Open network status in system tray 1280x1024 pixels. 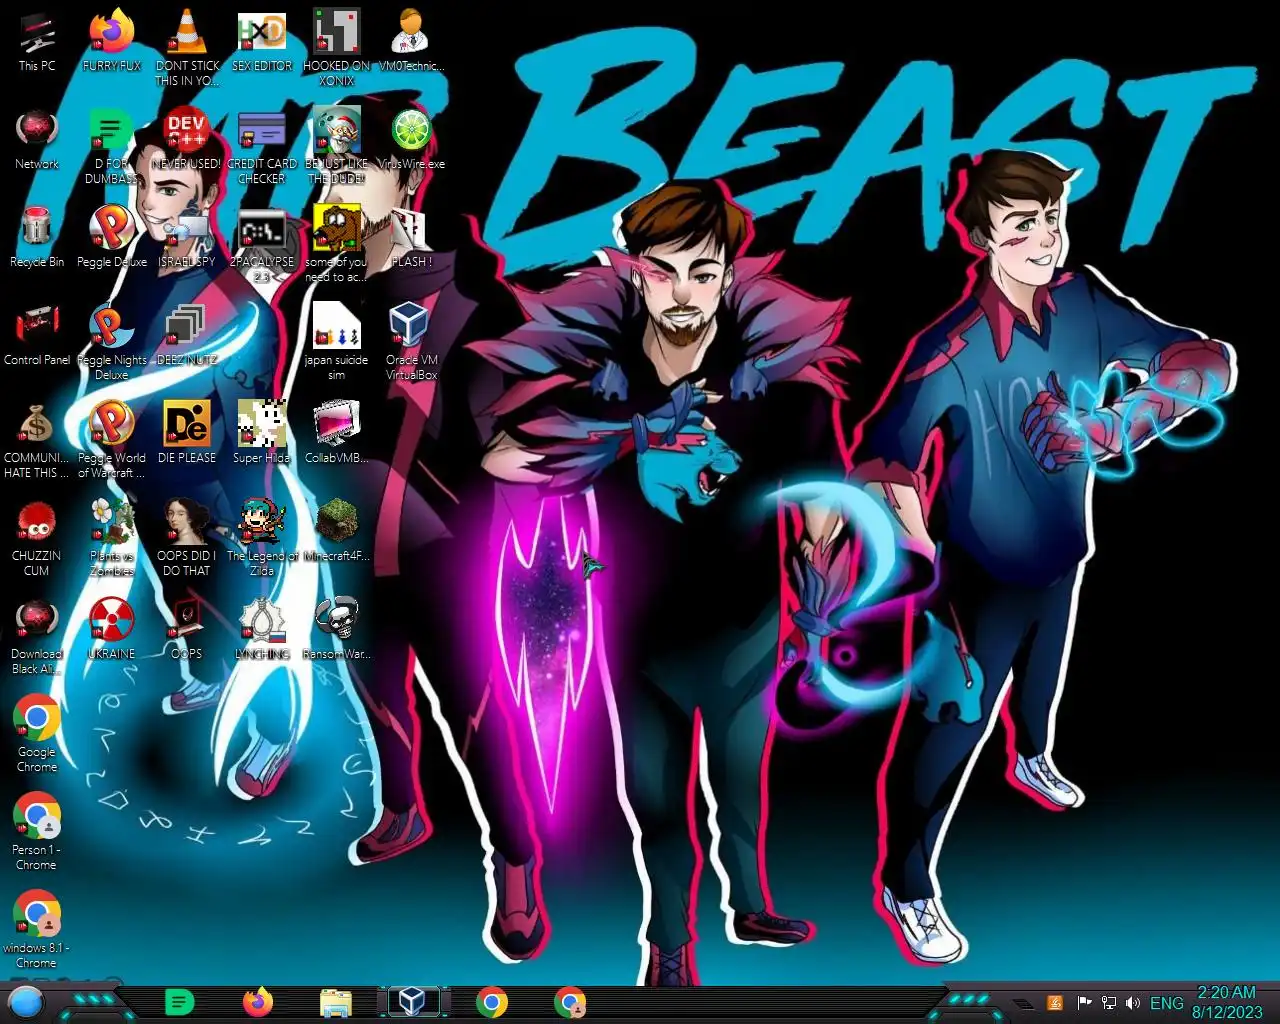click(1109, 1003)
